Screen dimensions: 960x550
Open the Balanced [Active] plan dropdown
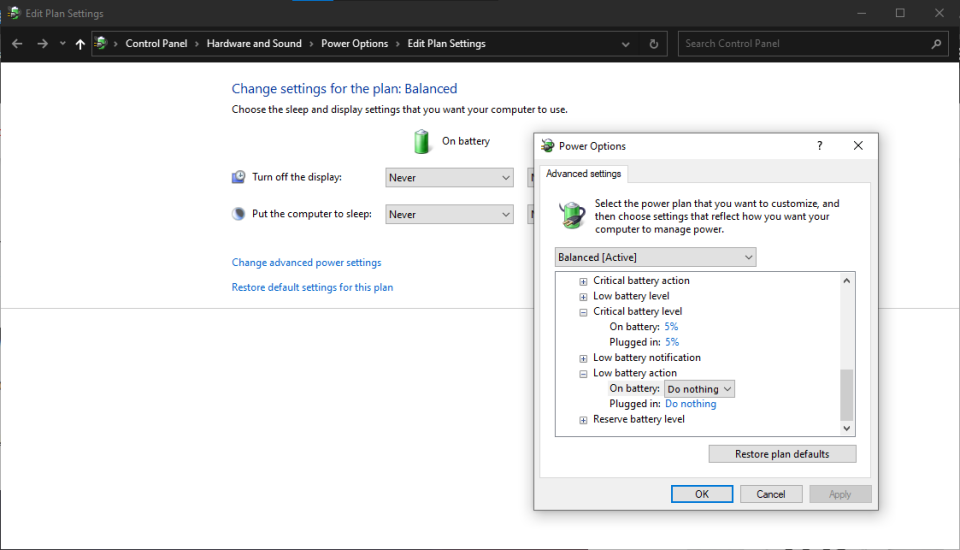coord(655,258)
